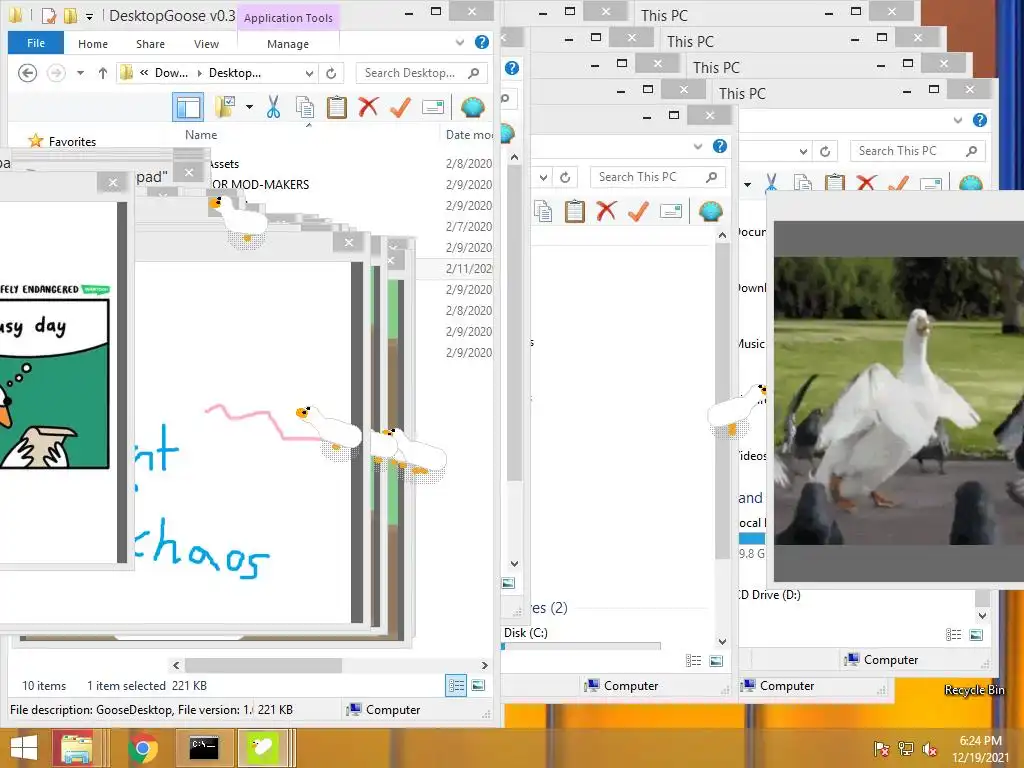The image size is (1024, 768).
Task: Click the shell icon in middle This PC window toolbar
Action: [711, 212]
